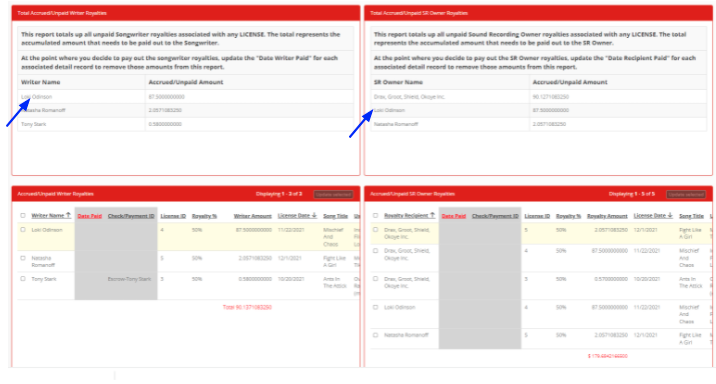Sort SR Owner table by Date Paid header

[453, 216]
